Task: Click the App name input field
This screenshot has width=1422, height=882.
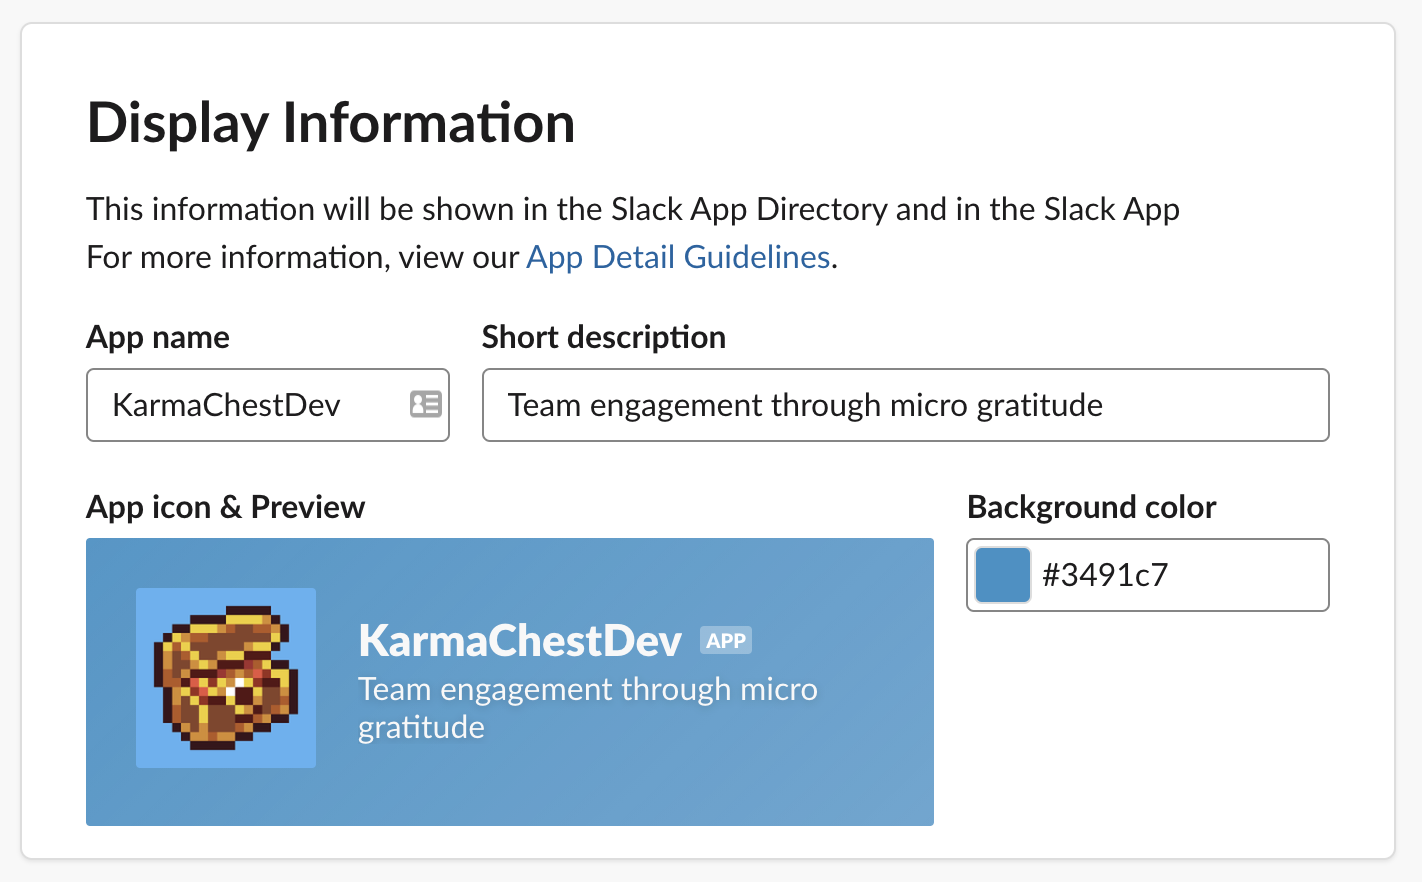Action: click(268, 405)
